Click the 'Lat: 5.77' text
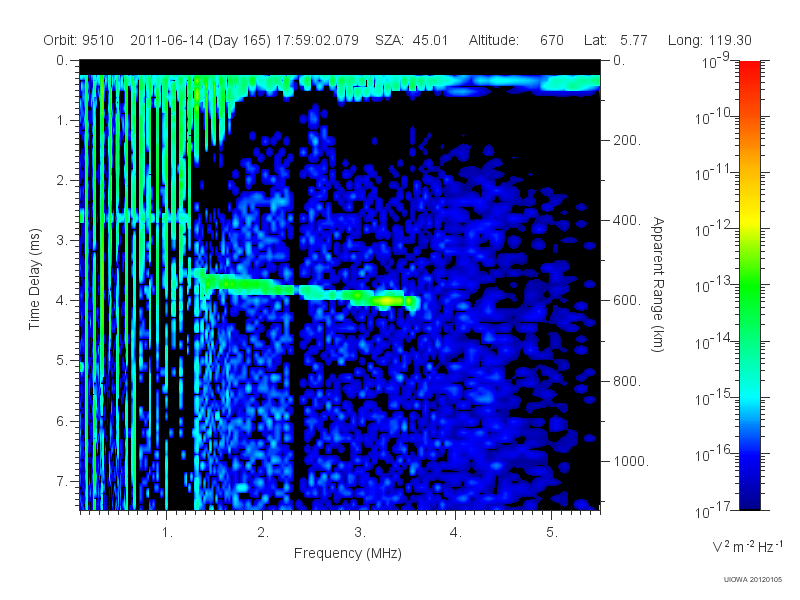The image size is (800, 600). (x=616, y=40)
